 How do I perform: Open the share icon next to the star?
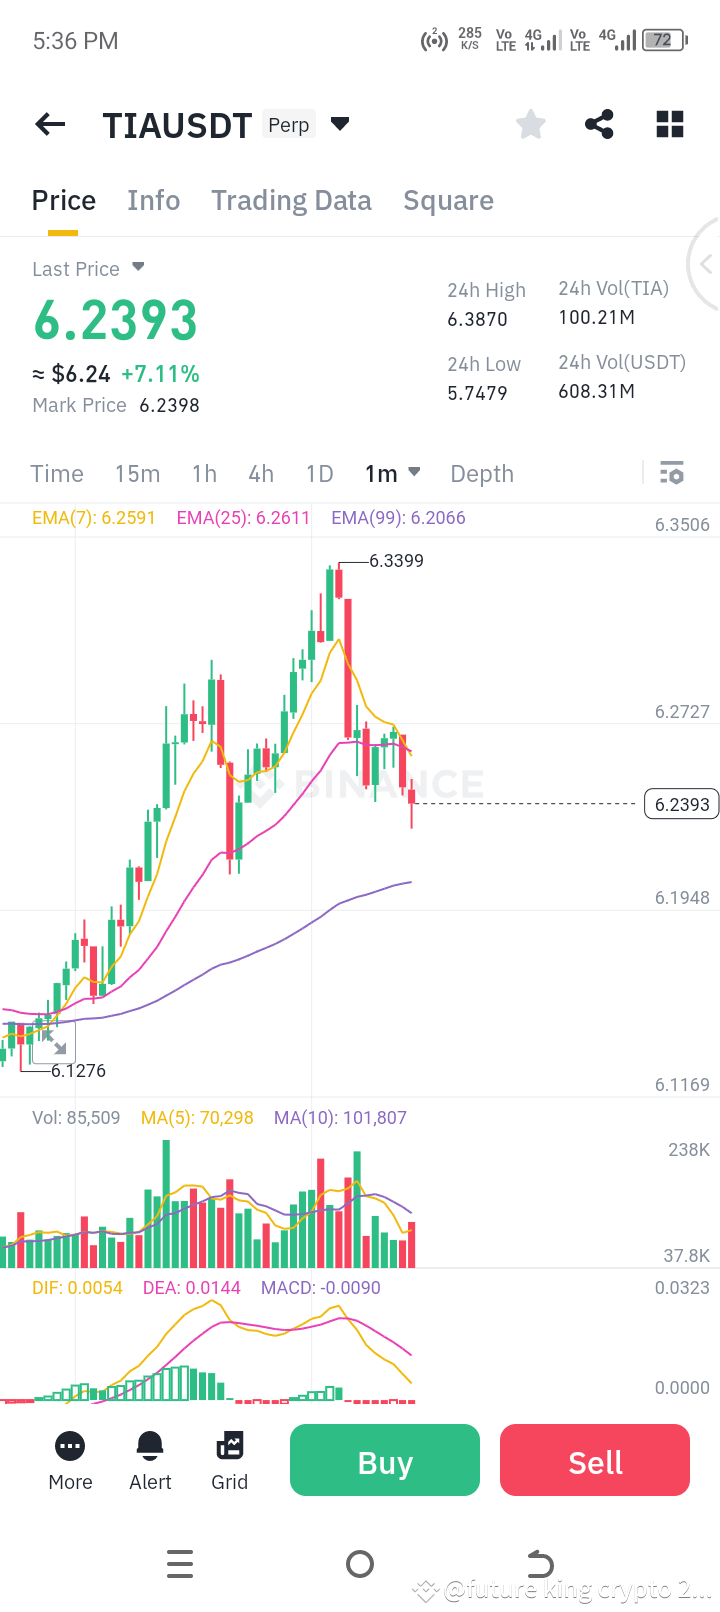[x=599, y=124]
